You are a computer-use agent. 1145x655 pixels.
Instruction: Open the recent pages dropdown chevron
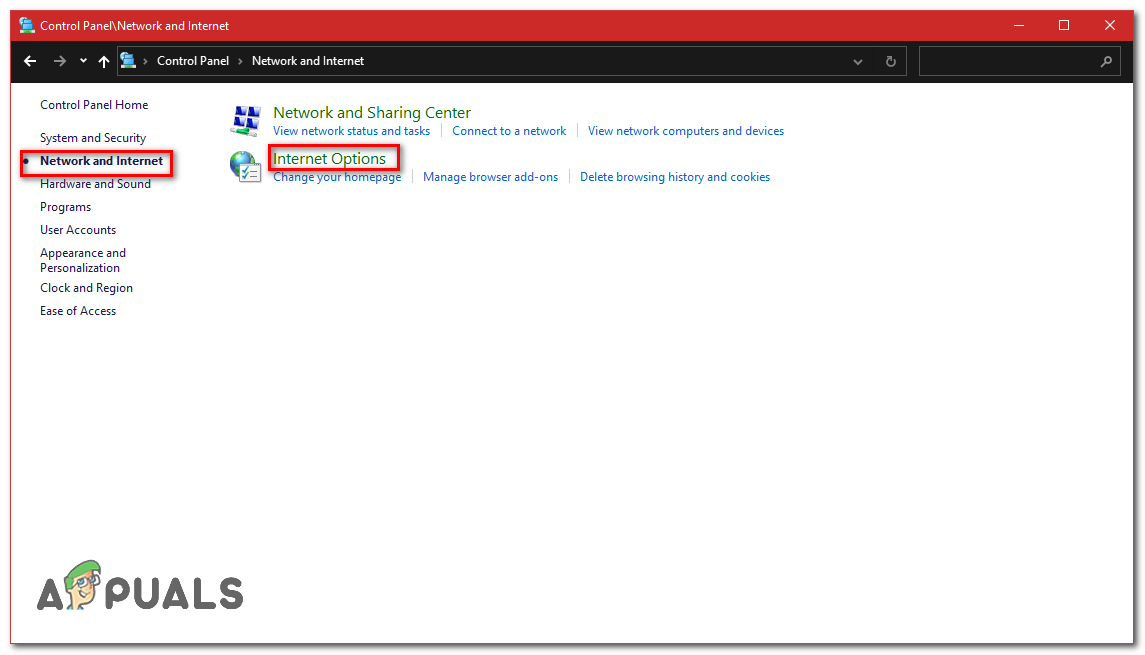coord(82,61)
